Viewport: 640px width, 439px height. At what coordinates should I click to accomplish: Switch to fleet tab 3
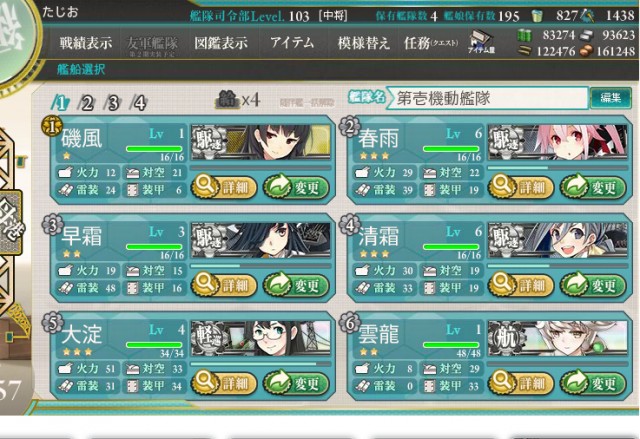point(113,103)
